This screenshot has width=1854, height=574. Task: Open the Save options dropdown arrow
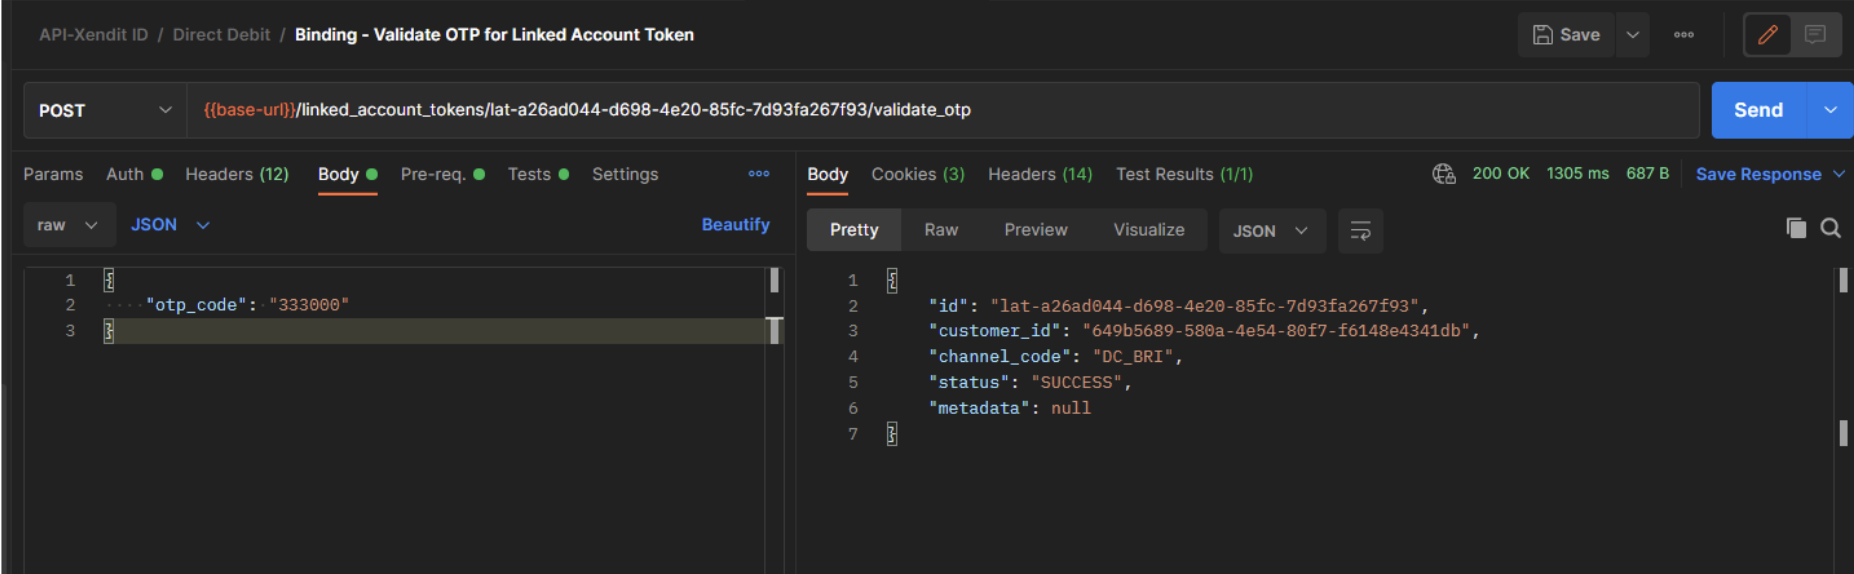(1633, 35)
